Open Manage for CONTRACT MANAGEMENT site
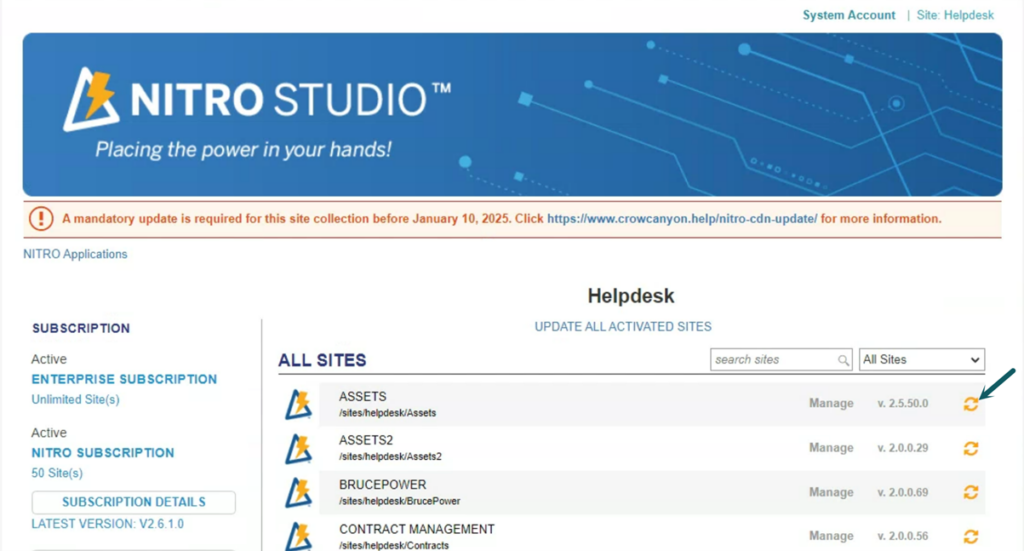1024x551 pixels. 831,536
